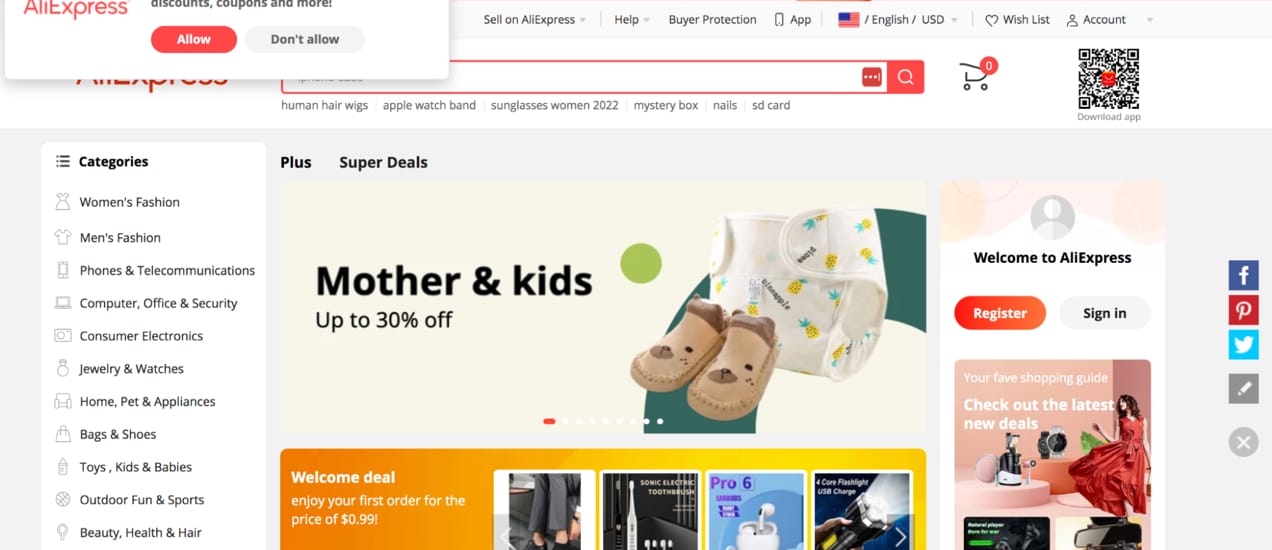Expand the Help dropdown menu

pyautogui.click(x=632, y=20)
